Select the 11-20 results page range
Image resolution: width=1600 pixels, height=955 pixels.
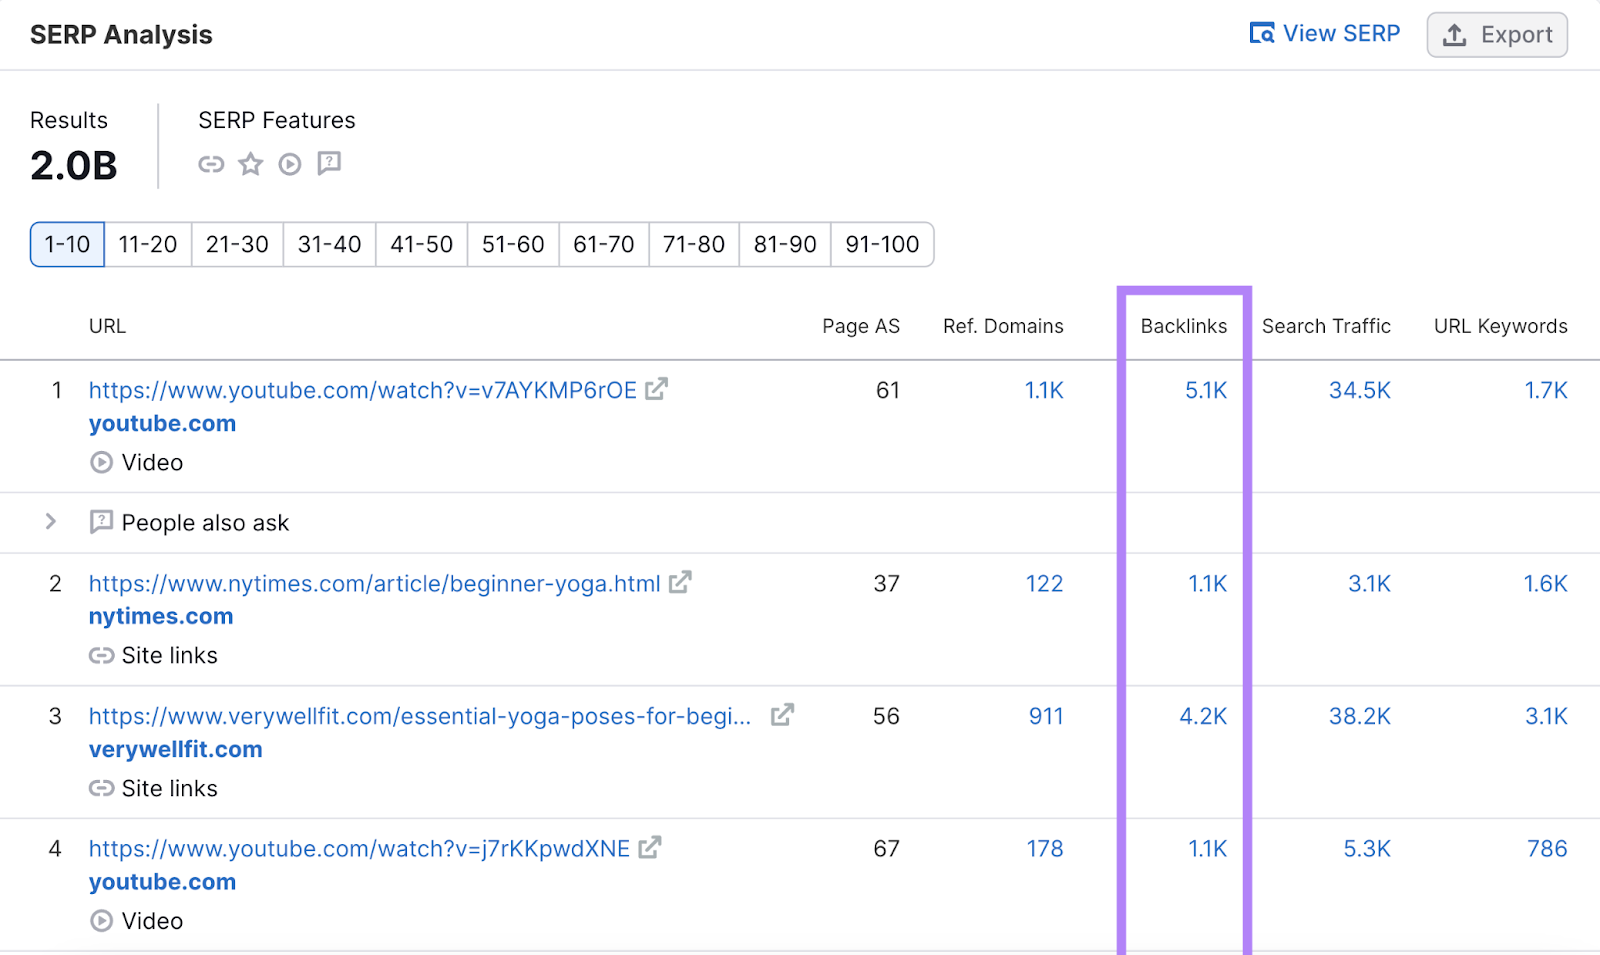pos(147,244)
